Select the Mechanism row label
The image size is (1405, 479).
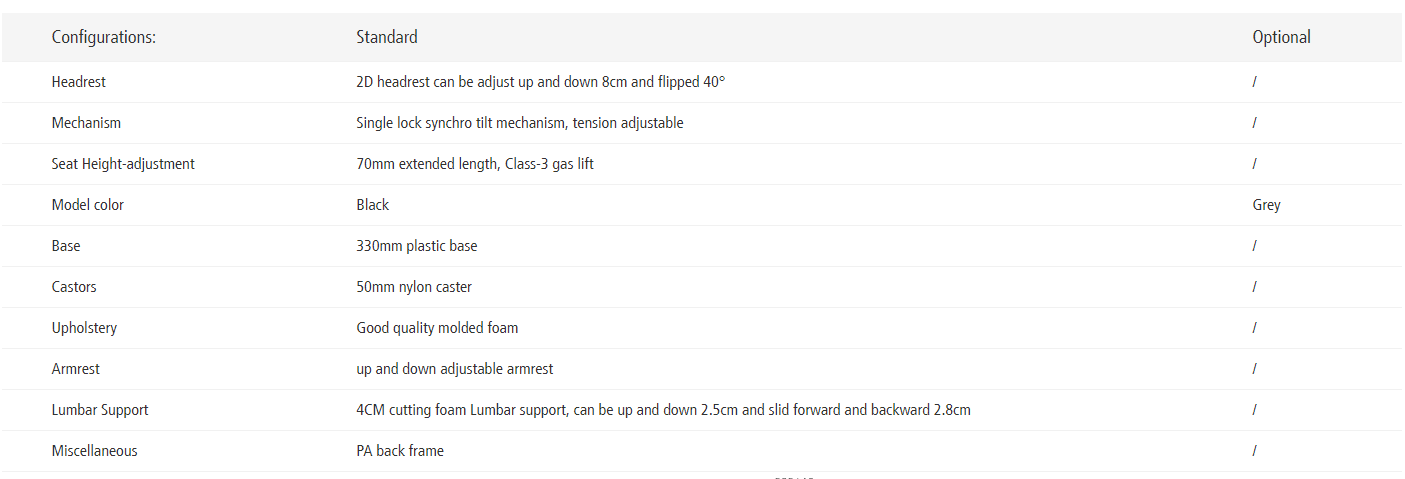pyautogui.click(x=86, y=123)
